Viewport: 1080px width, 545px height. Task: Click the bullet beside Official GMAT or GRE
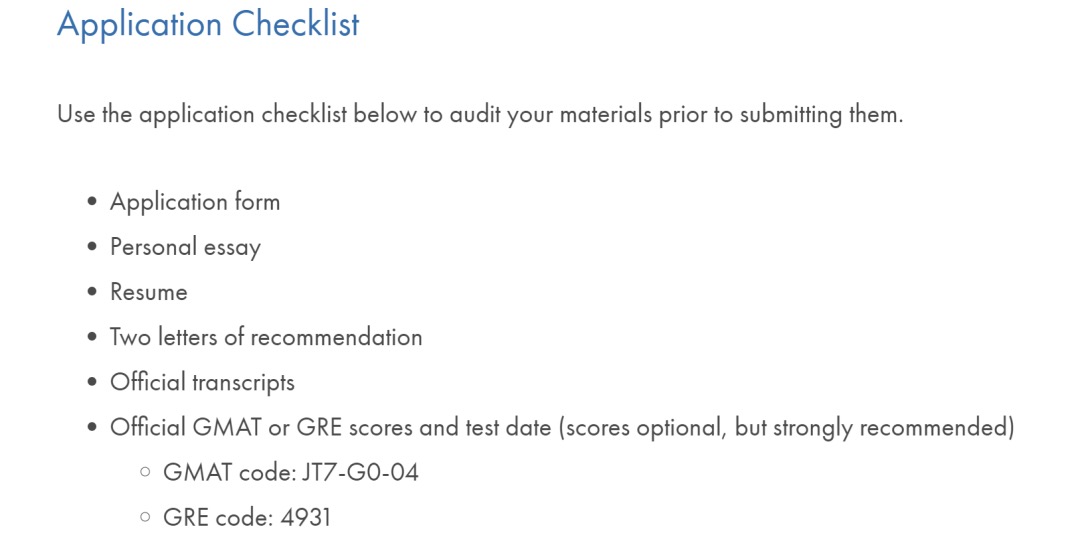point(92,427)
